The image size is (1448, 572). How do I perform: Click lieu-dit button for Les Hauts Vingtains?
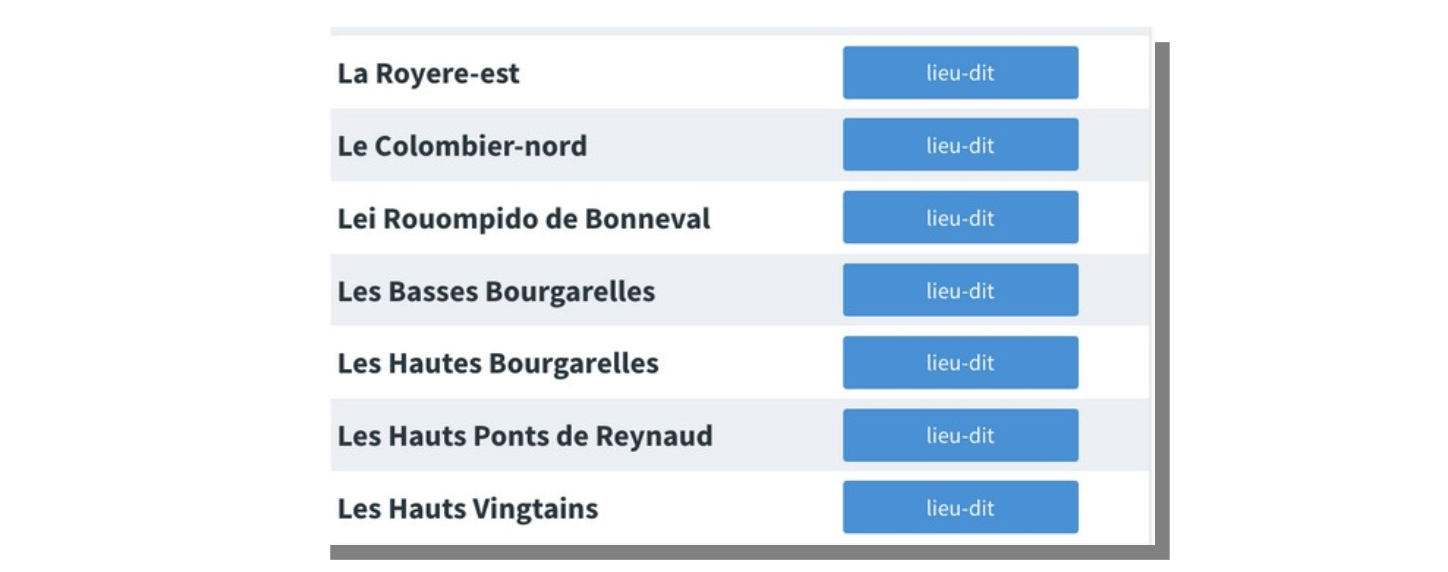click(x=960, y=508)
